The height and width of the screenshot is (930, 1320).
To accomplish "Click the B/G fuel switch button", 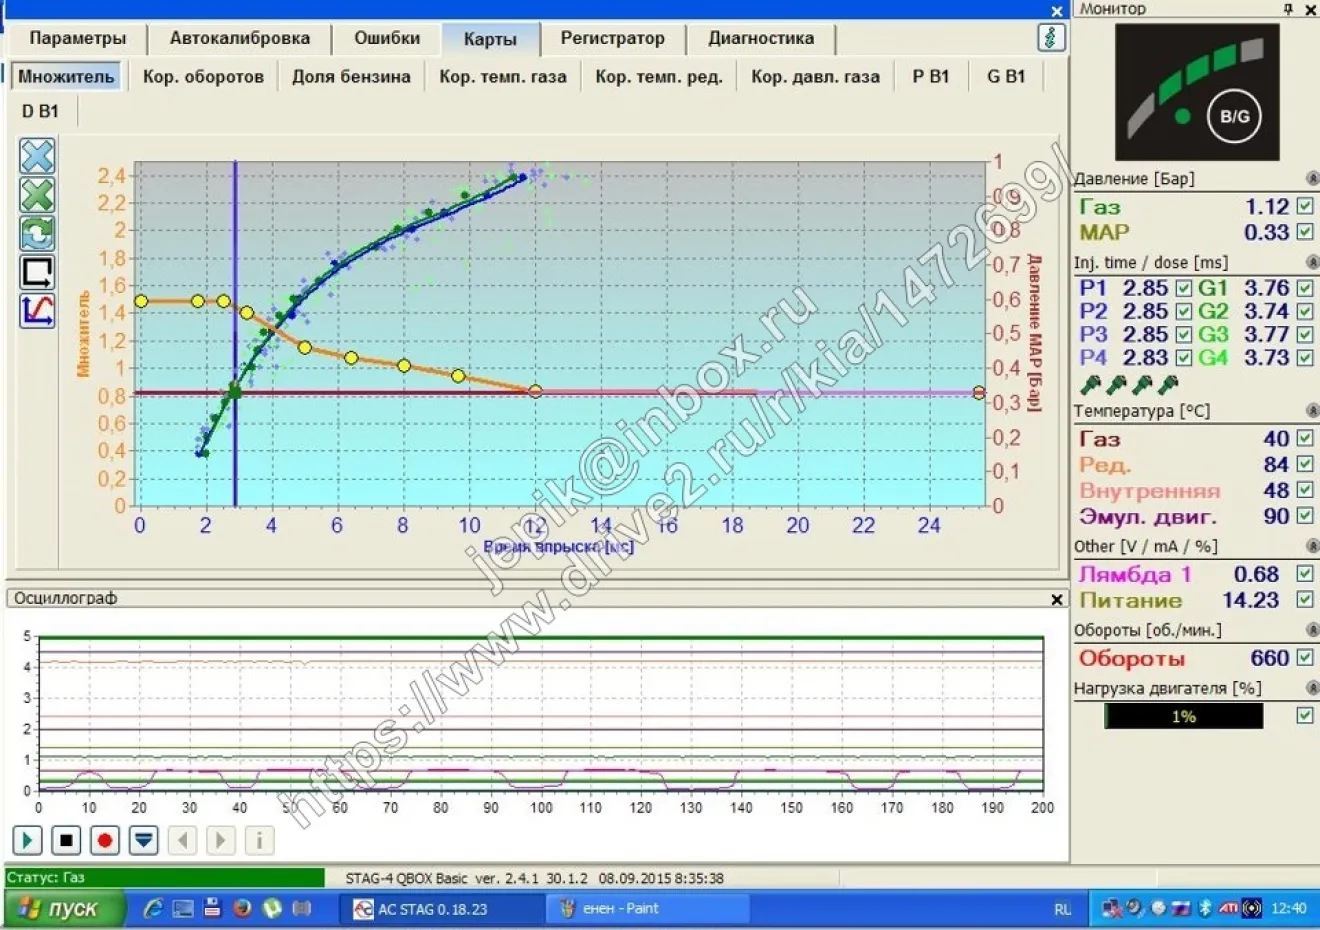I will (1234, 116).
